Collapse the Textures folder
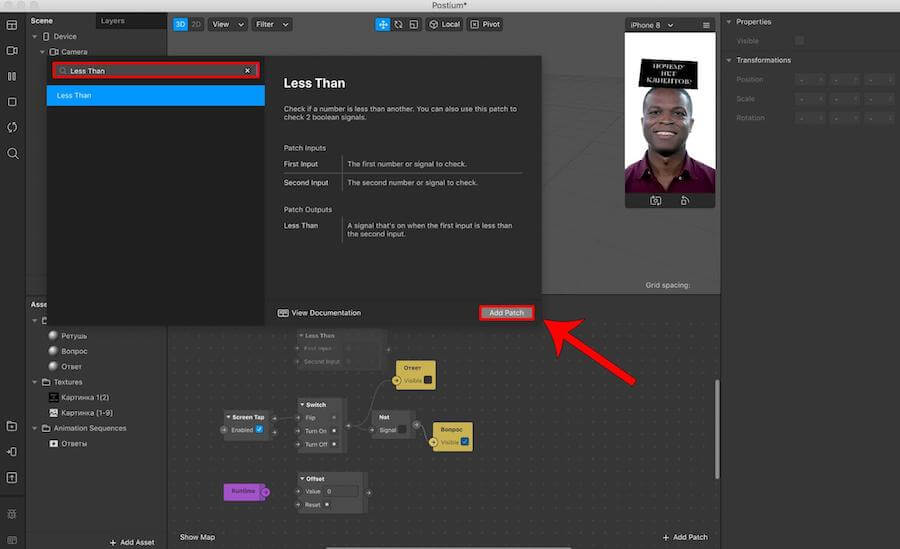The width and height of the screenshot is (900, 549). coord(34,382)
